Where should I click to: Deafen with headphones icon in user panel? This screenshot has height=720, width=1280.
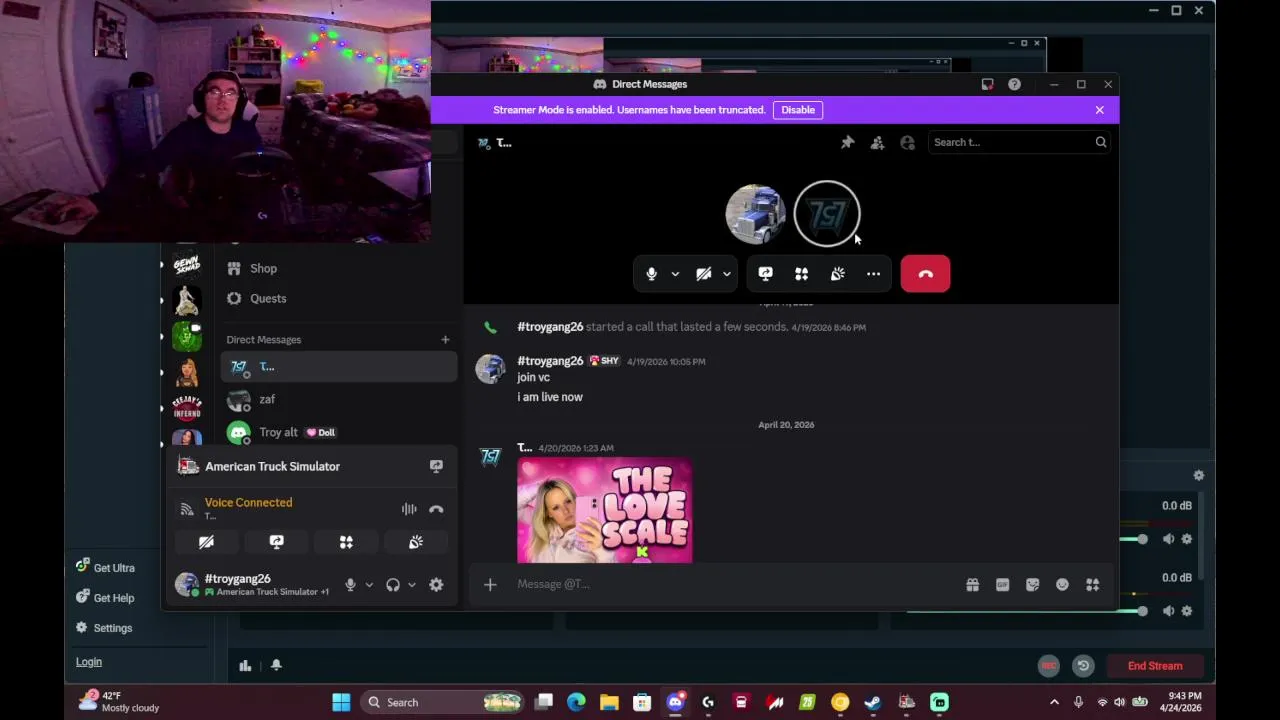[x=393, y=585]
